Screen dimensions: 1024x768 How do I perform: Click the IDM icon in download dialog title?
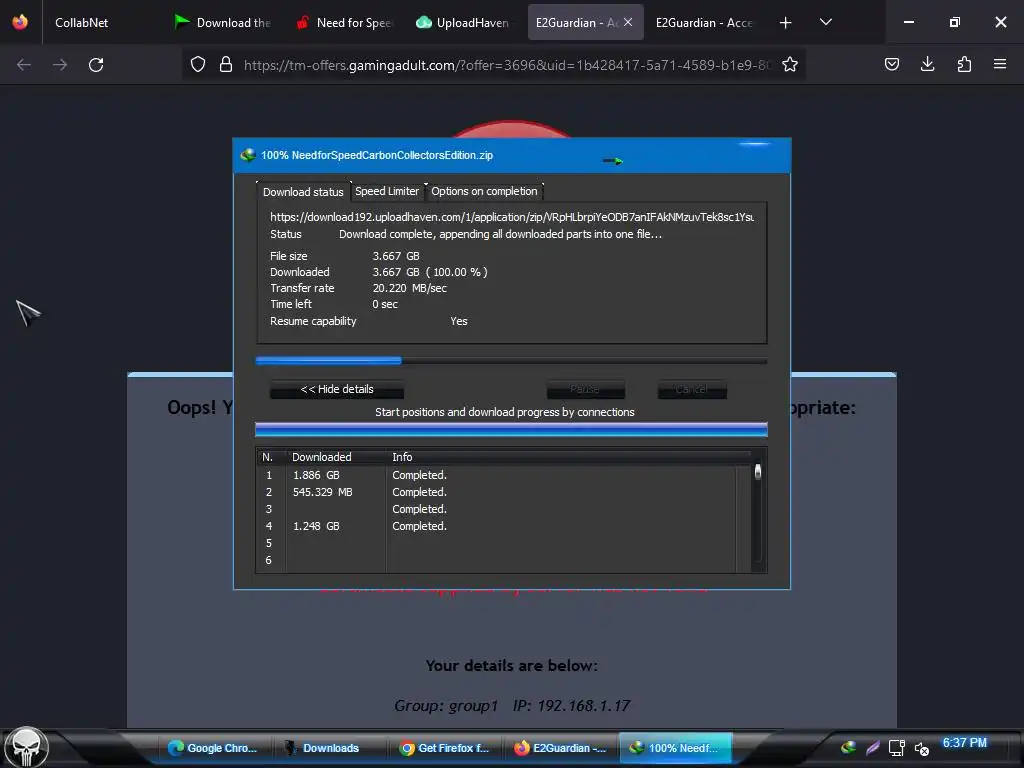pyautogui.click(x=248, y=155)
